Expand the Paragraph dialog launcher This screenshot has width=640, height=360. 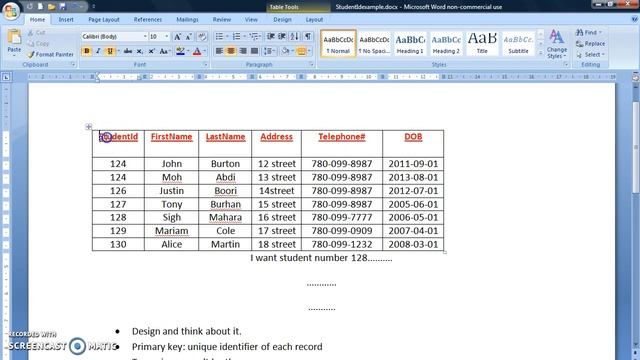(311, 64)
